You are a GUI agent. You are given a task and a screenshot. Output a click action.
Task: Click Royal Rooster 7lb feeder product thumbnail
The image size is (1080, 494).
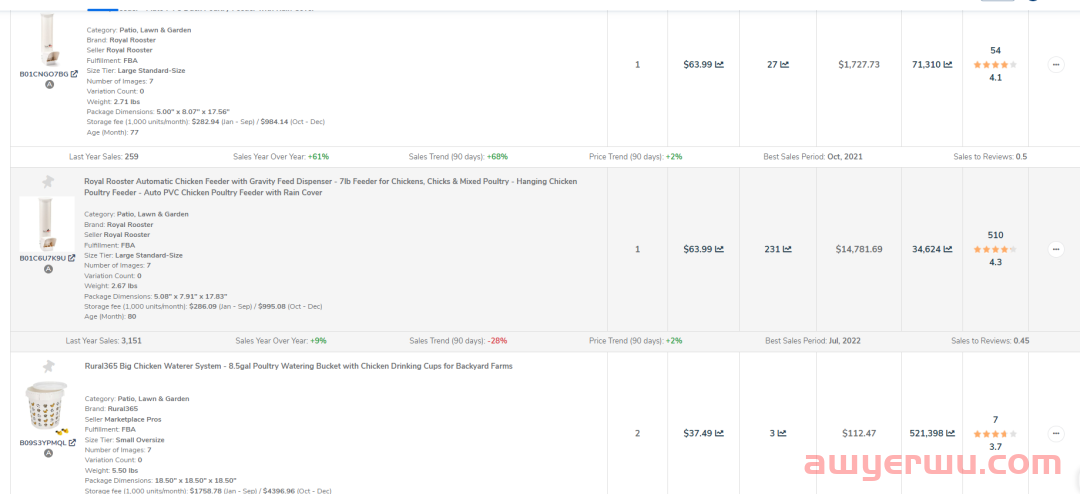[46, 224]
